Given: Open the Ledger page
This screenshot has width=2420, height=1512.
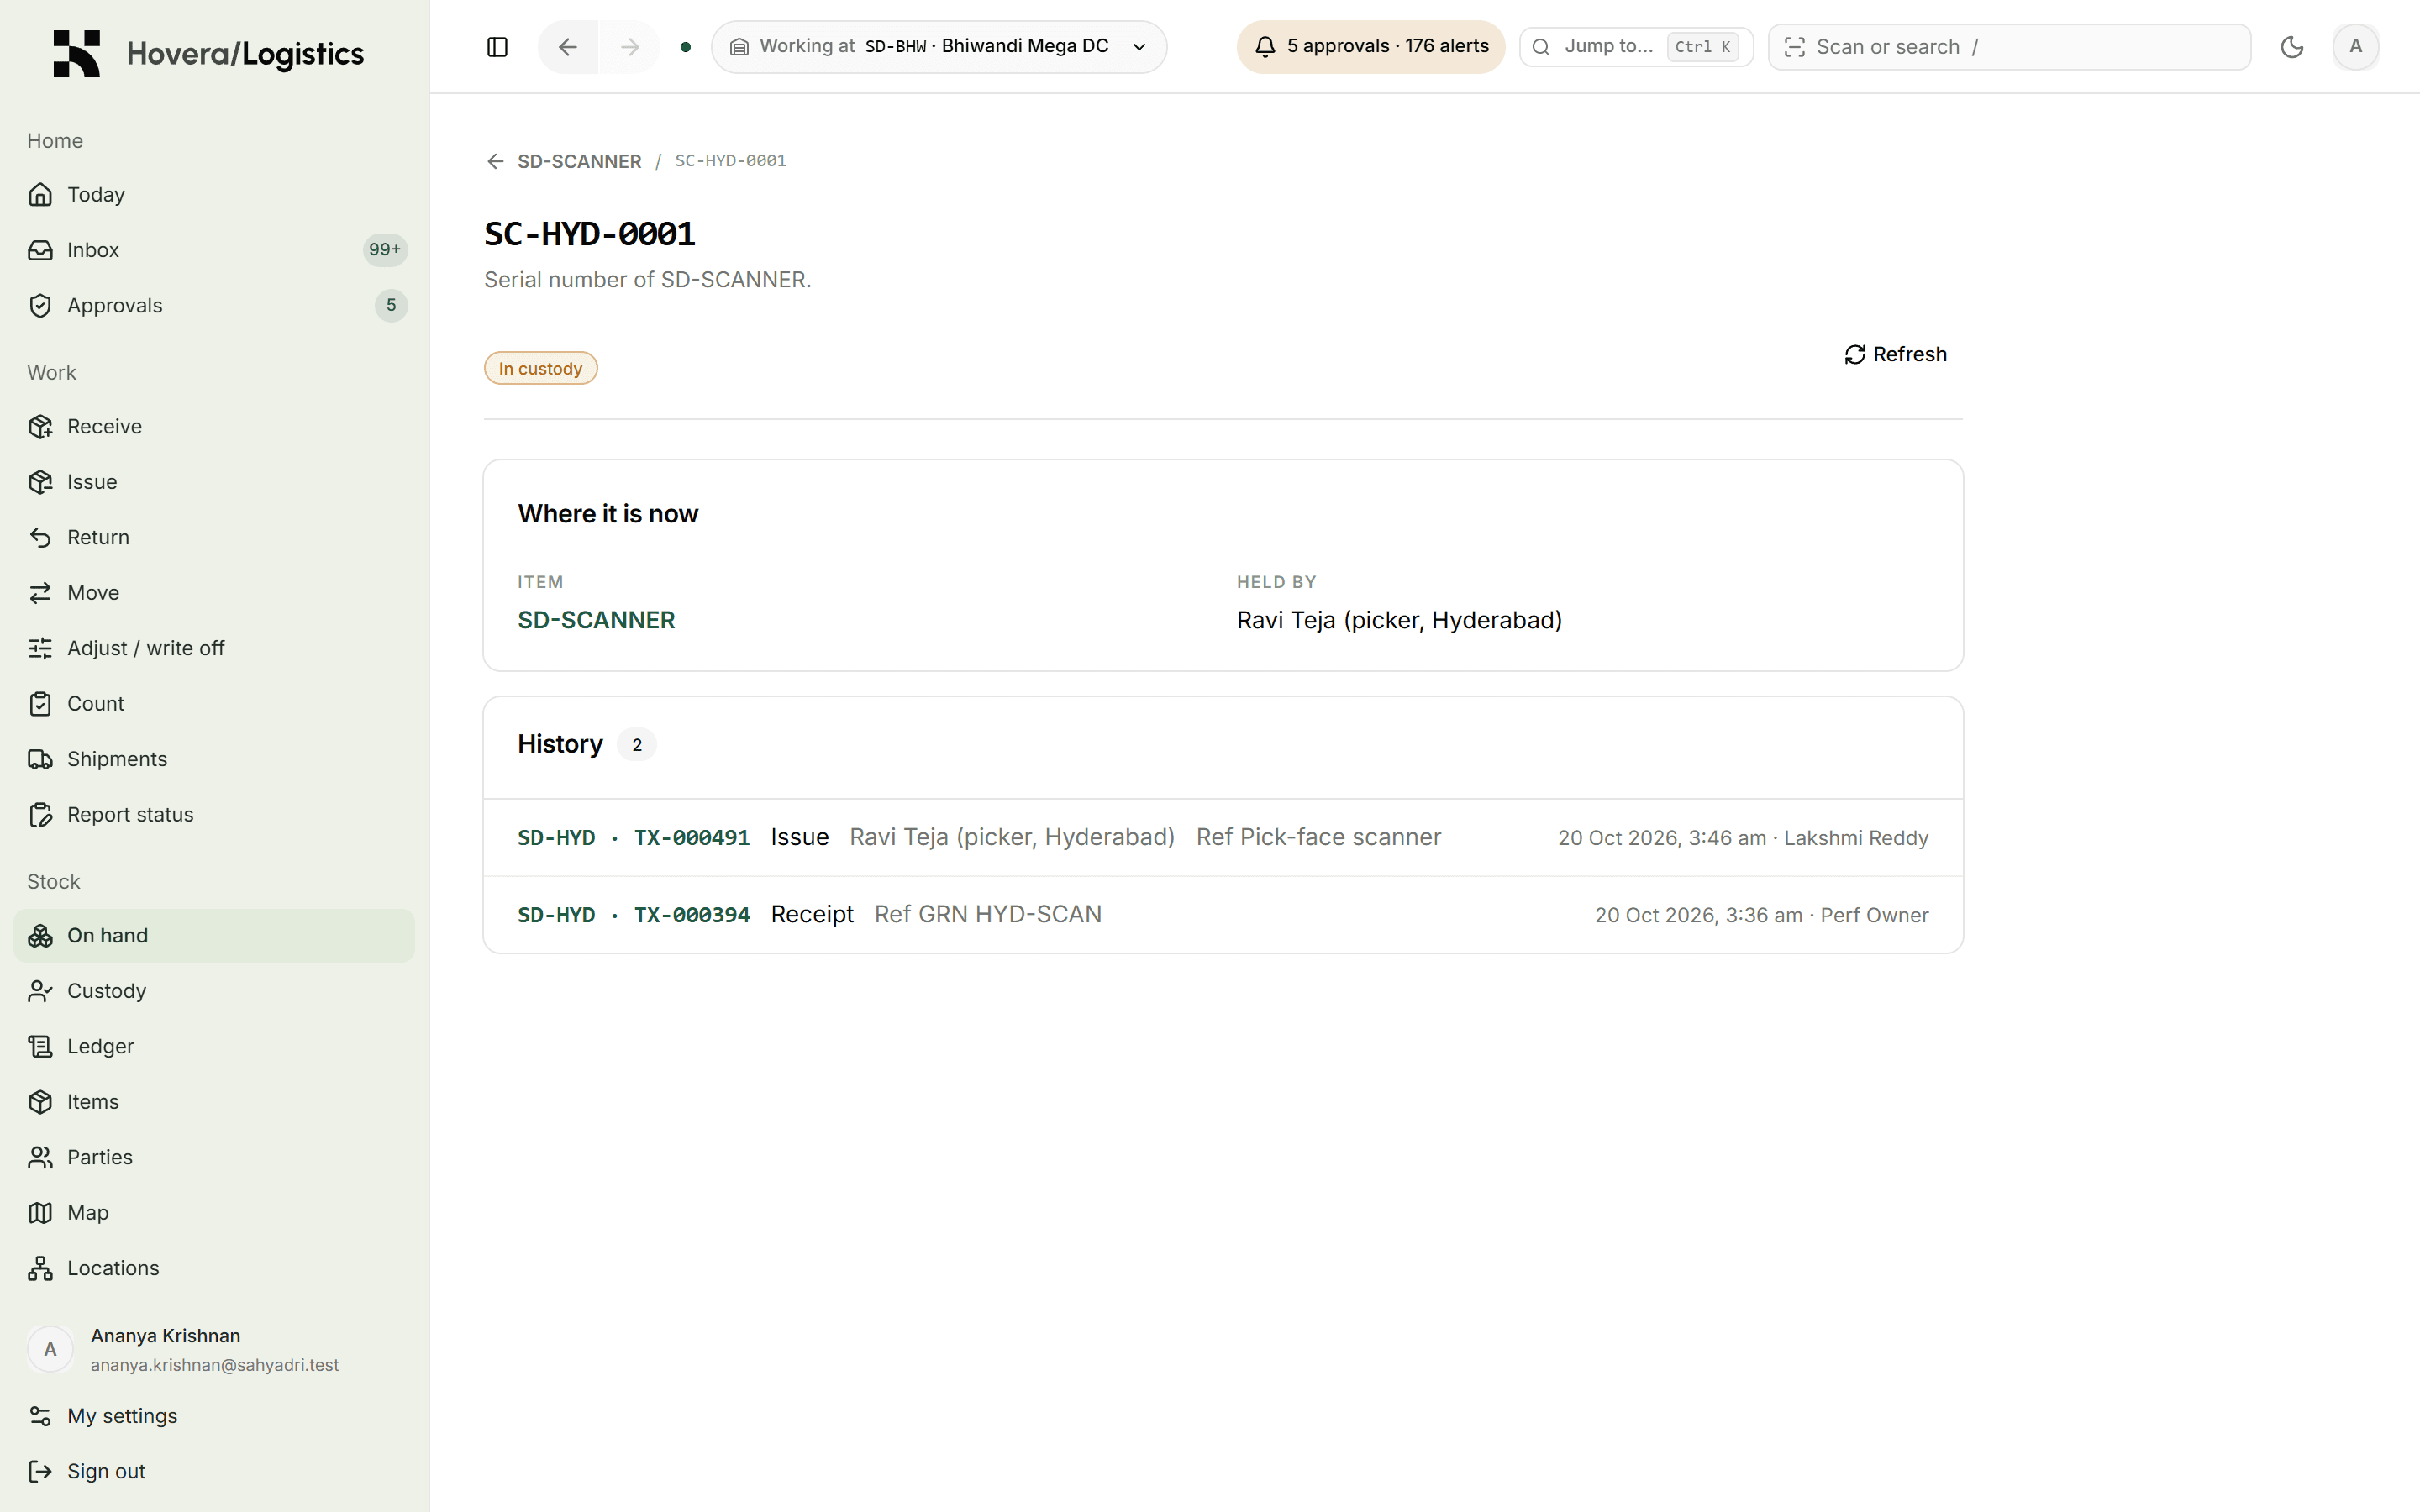Looking at the screenshot, I should [214, 1047].
